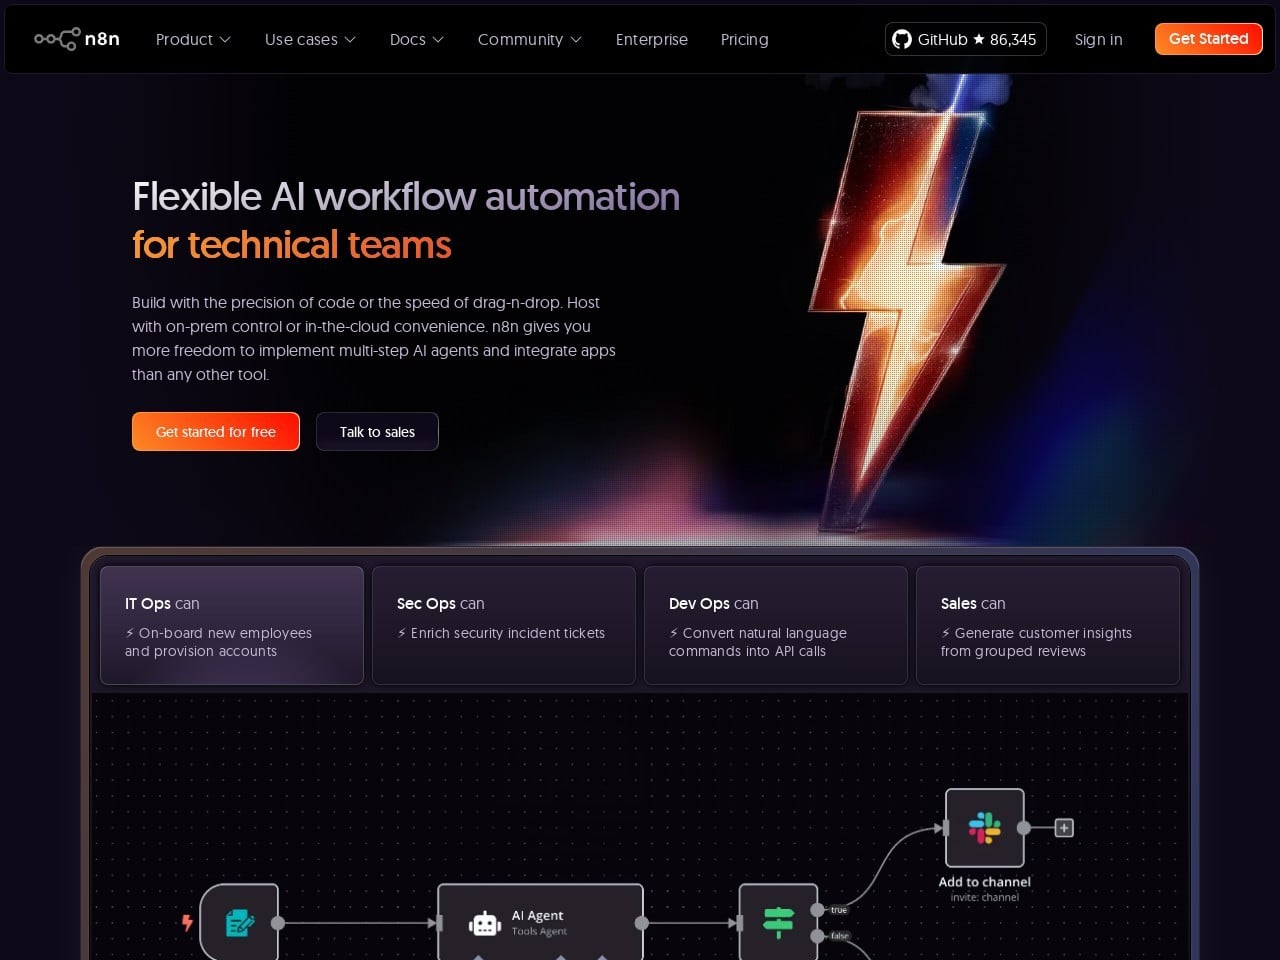Select the AI Agent robot node
The height and width of the screenshot is (960, 1280).
[x=540, y=922]
